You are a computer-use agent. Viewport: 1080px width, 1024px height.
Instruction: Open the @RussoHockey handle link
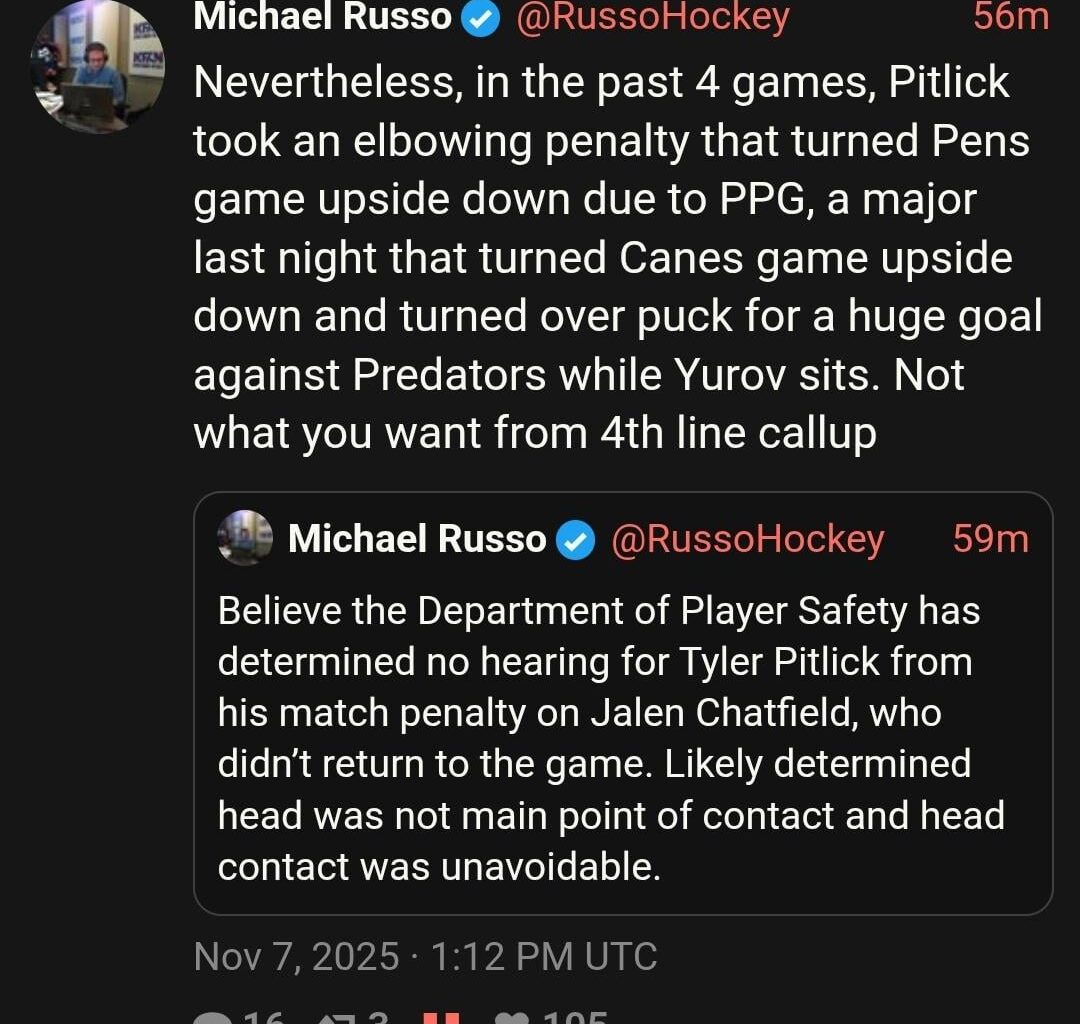pyautogui.click(x=650, y=16)
